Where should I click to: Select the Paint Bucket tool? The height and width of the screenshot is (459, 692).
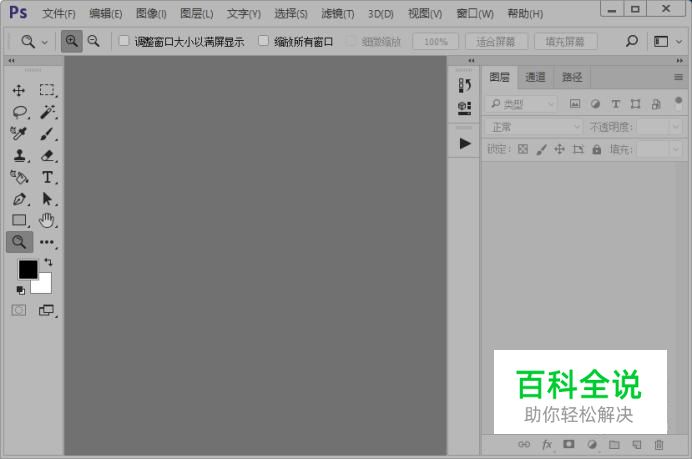point(19,177)
